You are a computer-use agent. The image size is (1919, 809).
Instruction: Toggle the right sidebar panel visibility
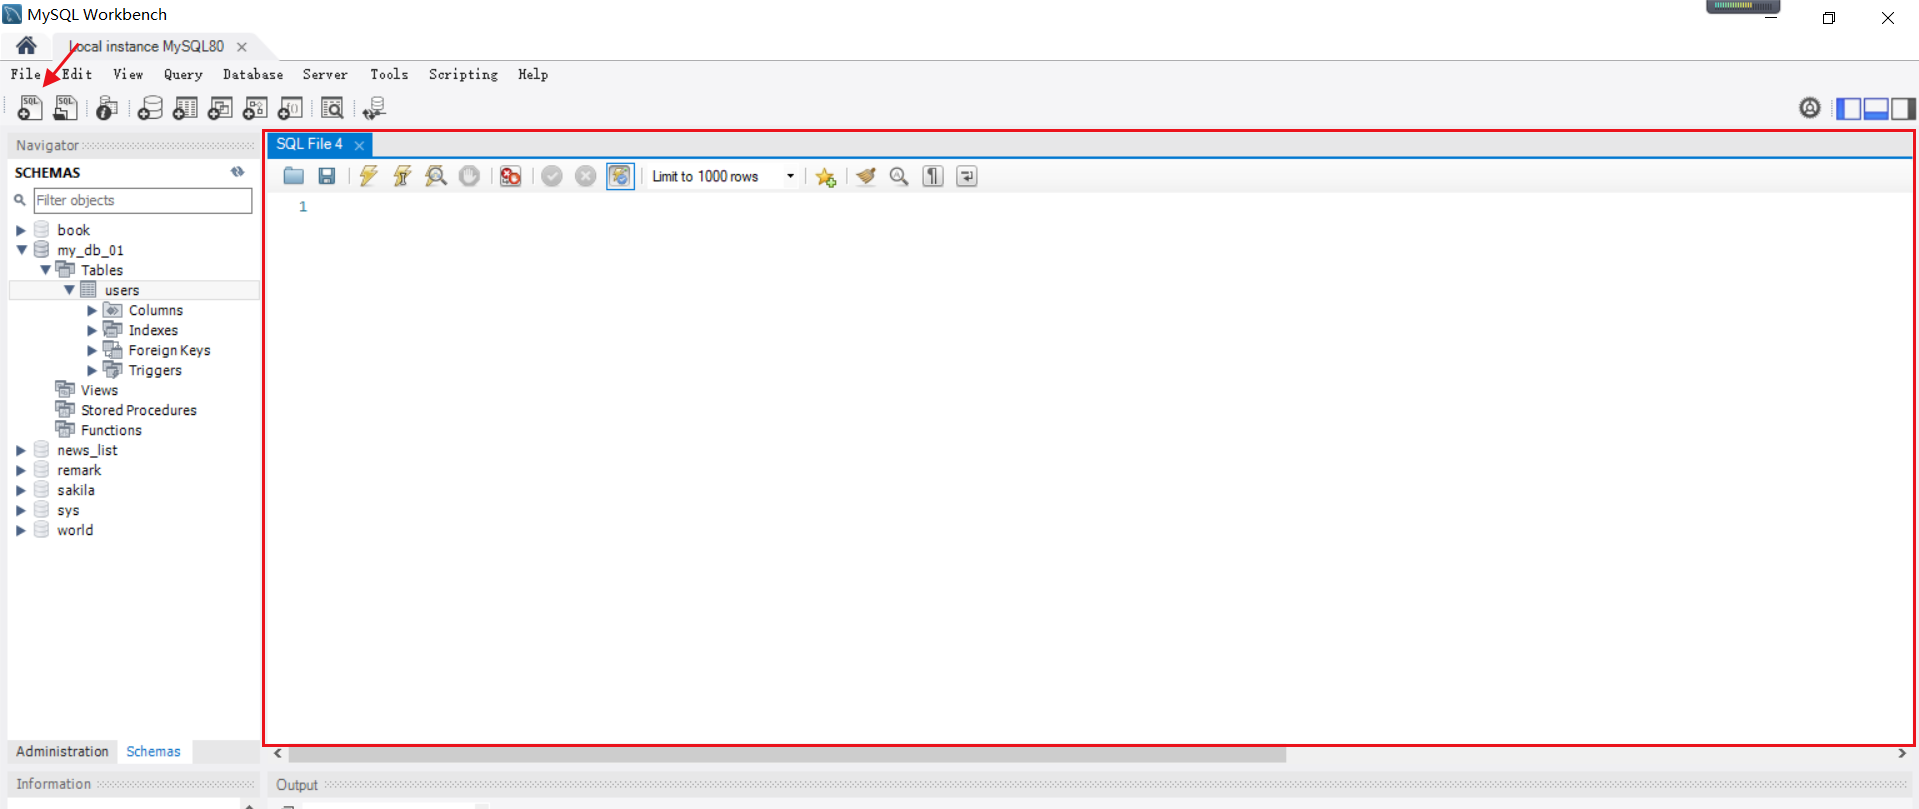click(x=1903, y=108)
